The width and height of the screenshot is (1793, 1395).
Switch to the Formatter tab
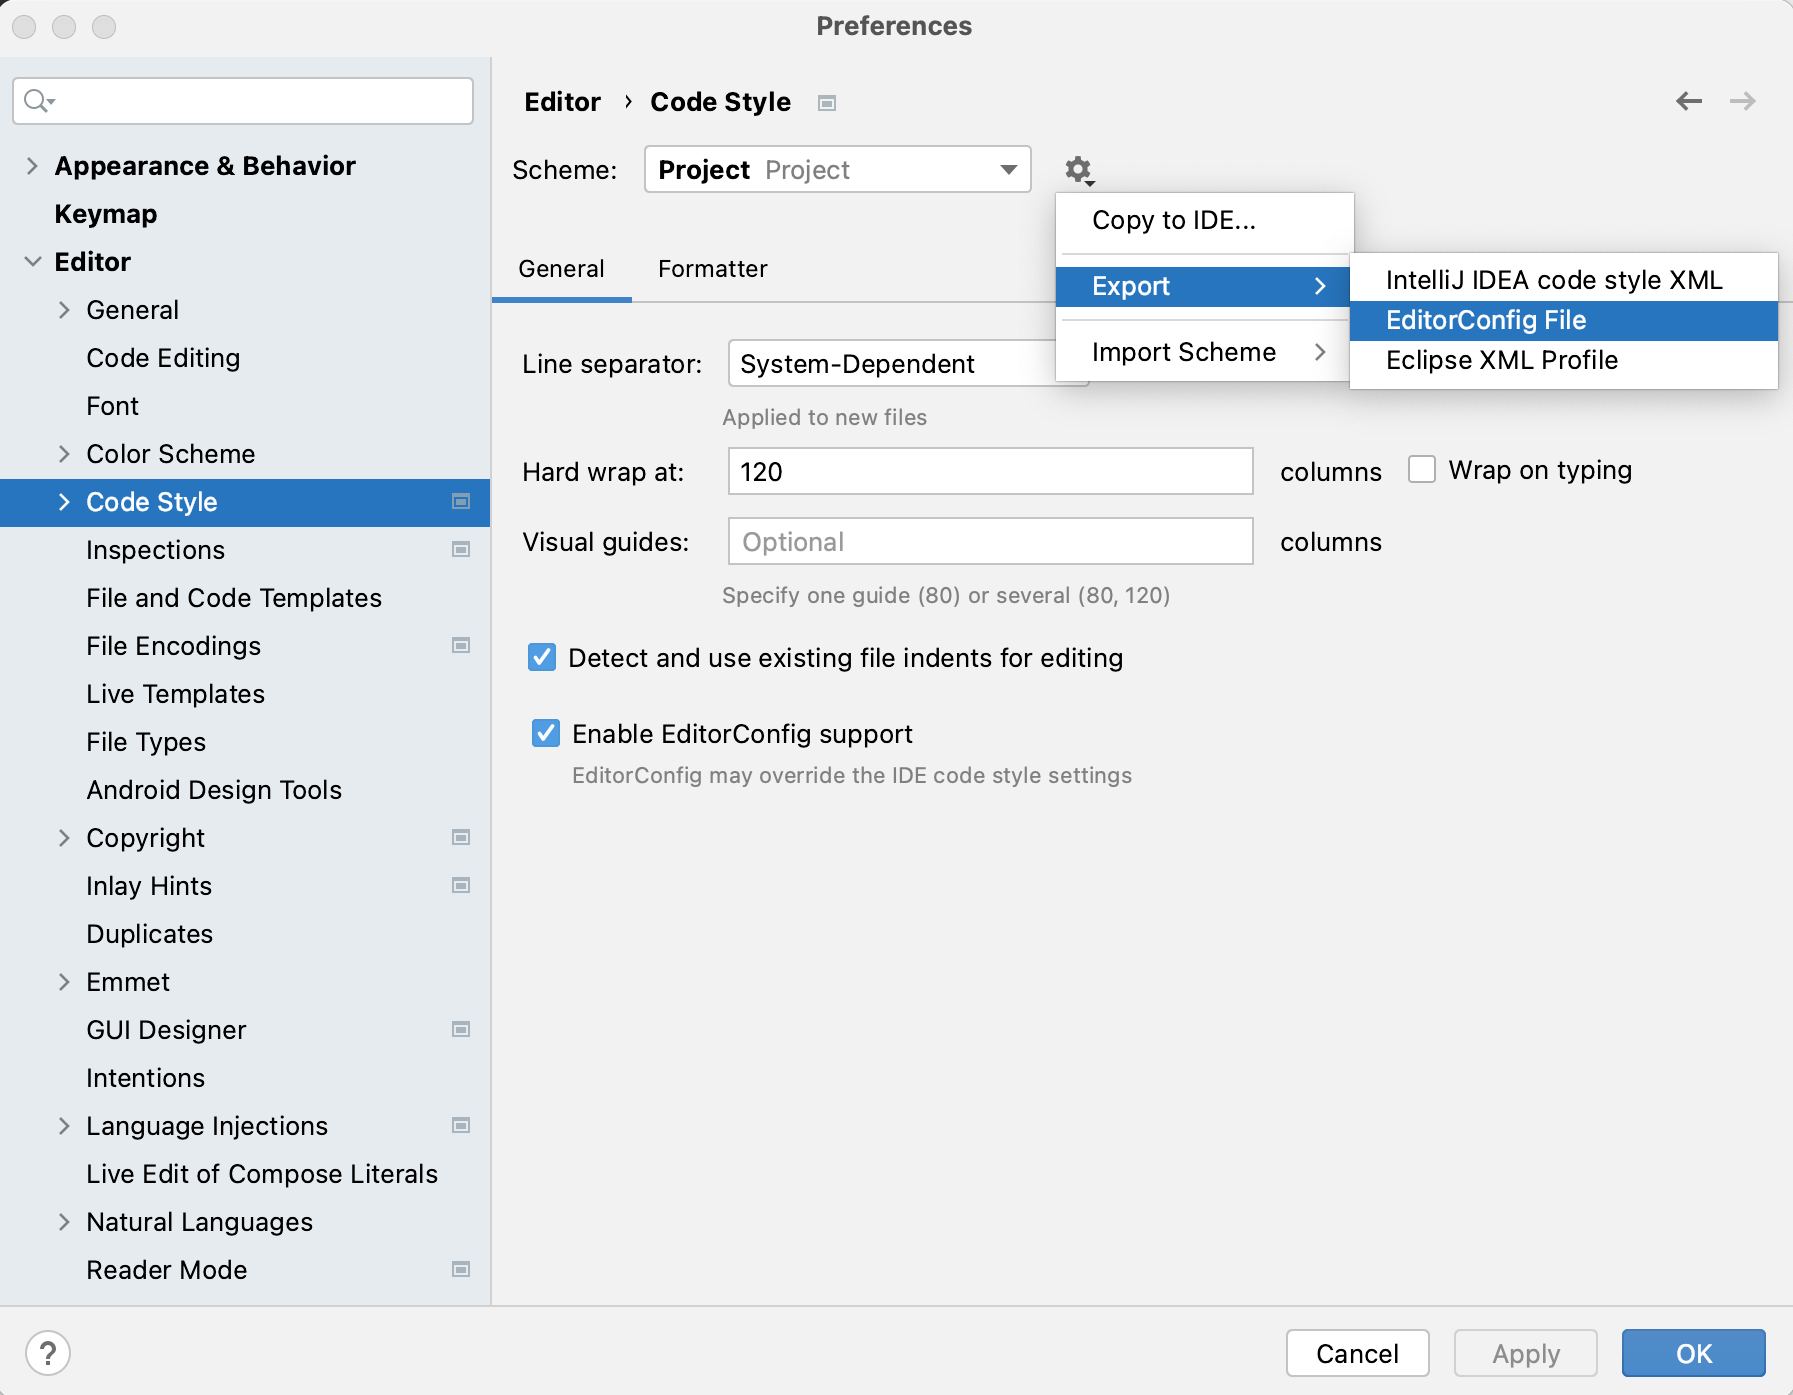pos(712,269)
